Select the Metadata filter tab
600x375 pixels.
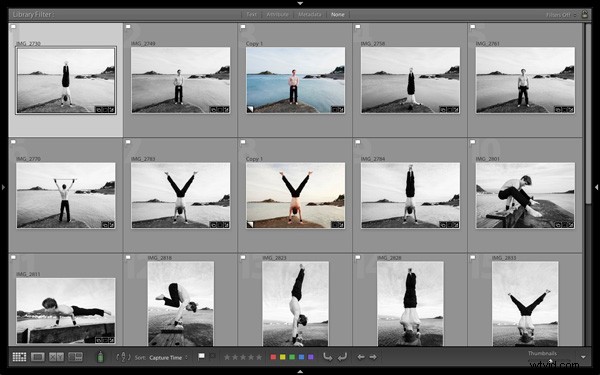310,14
